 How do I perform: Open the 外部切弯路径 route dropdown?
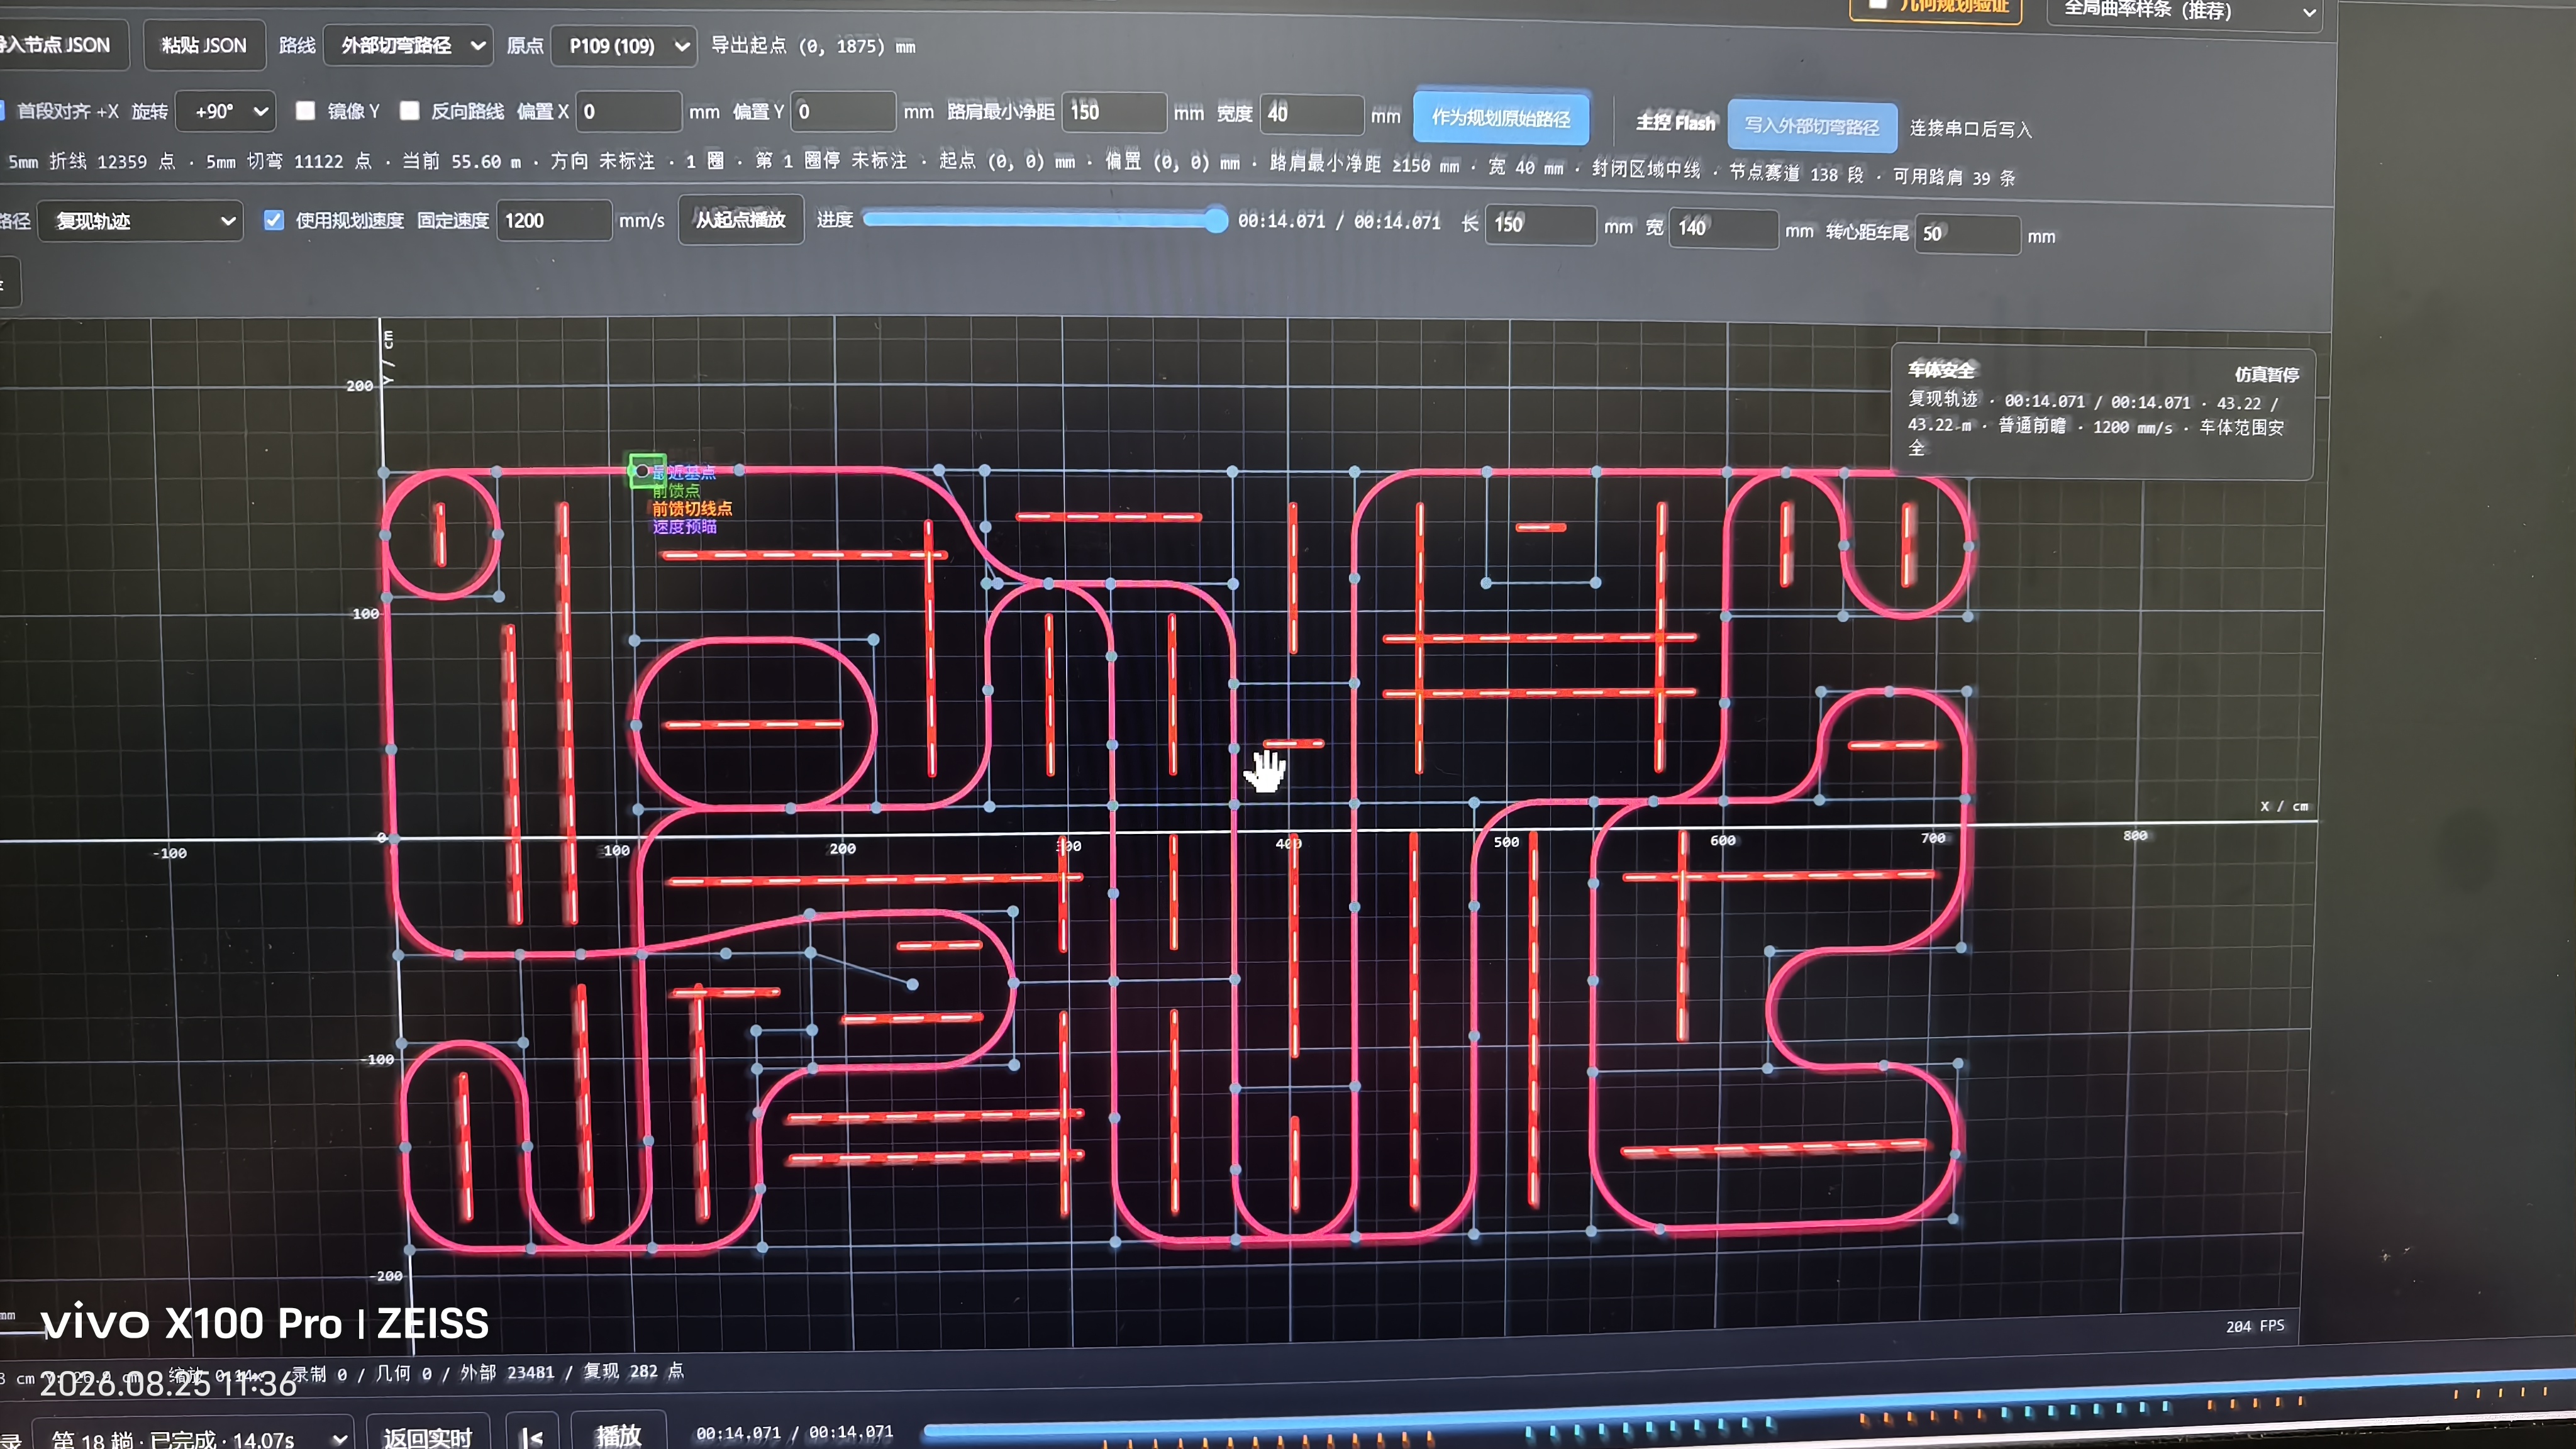(408, 45)
